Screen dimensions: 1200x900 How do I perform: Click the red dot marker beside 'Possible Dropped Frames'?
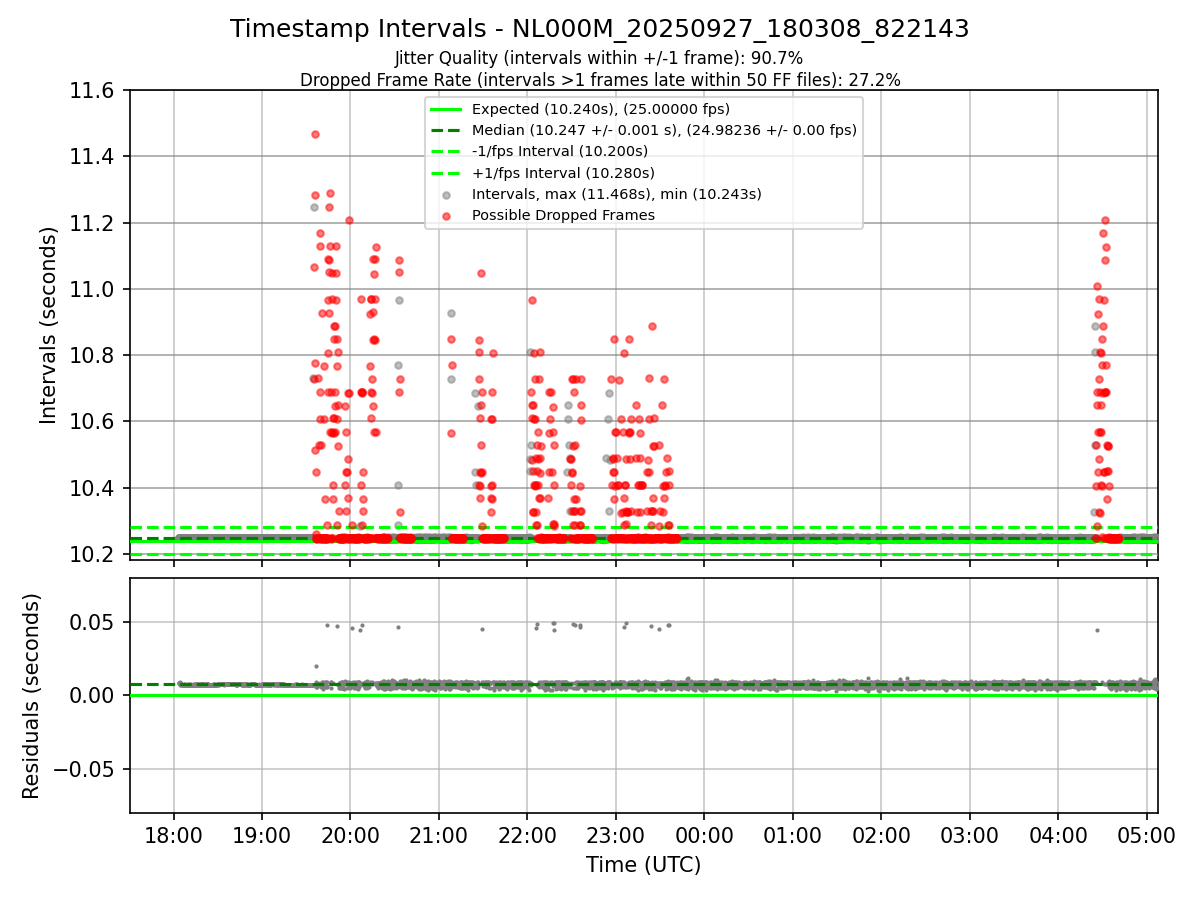[x=446, y=215]
